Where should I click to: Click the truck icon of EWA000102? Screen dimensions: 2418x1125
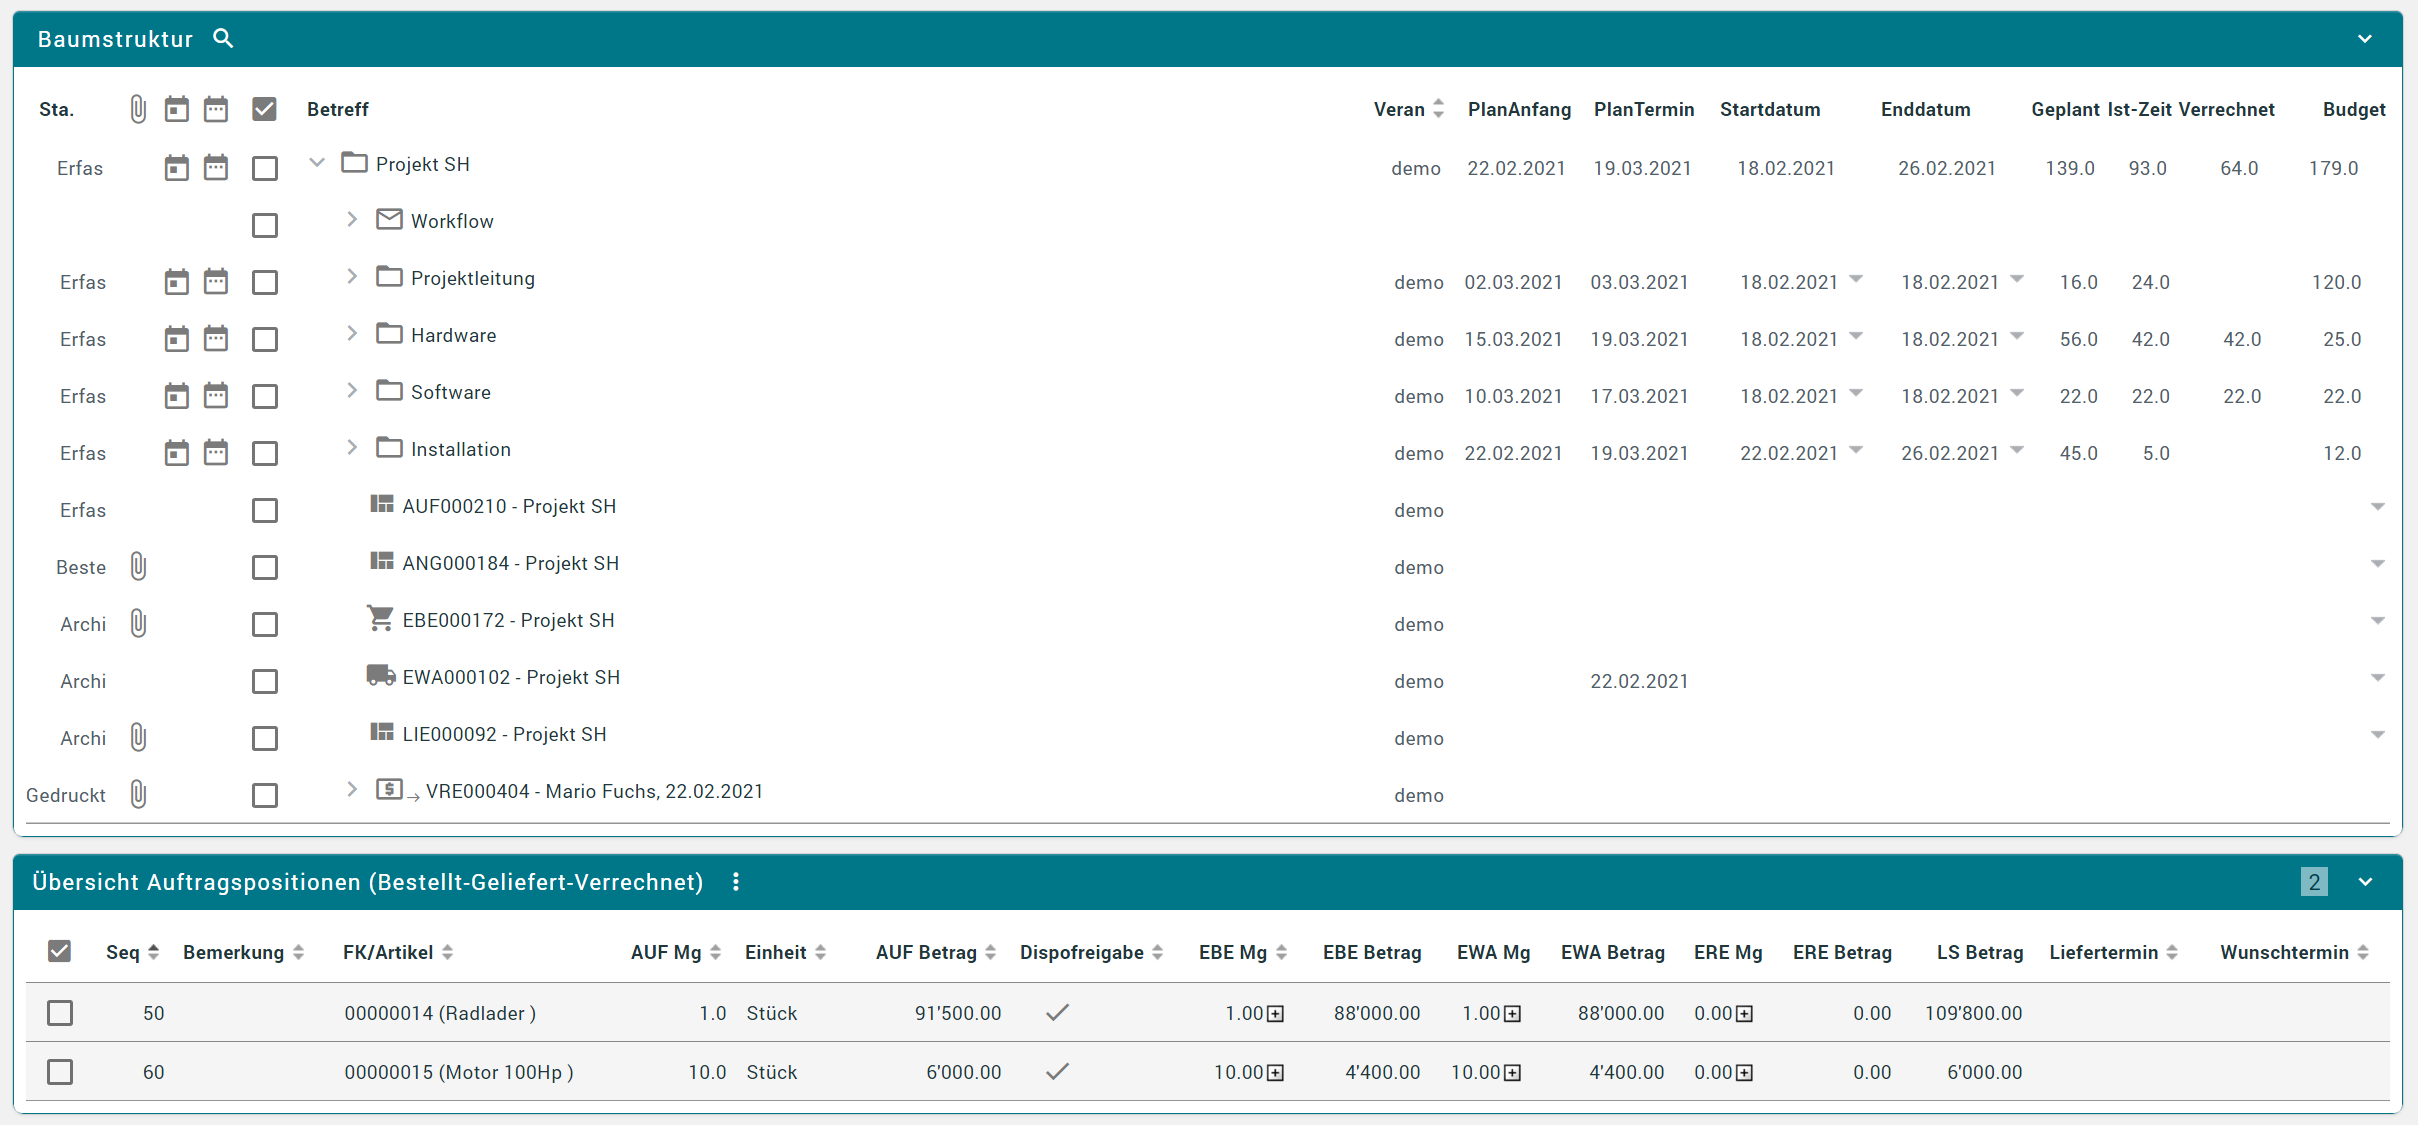(x=380, y=676)
